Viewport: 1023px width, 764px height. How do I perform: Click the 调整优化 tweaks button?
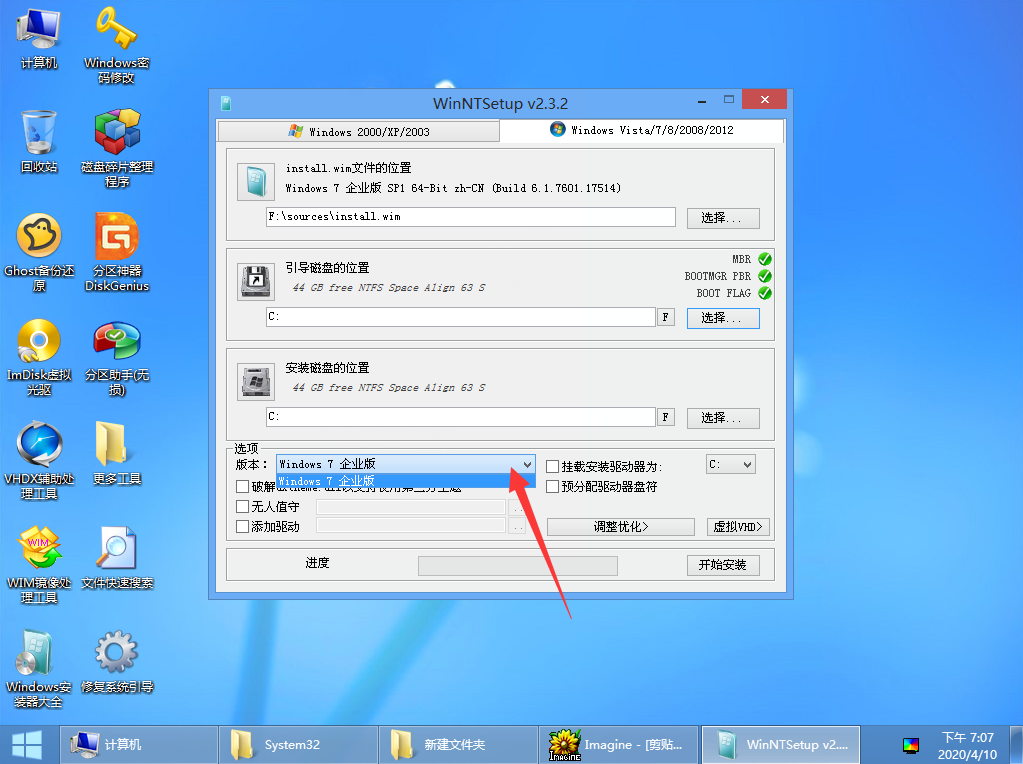click(620, 527)
